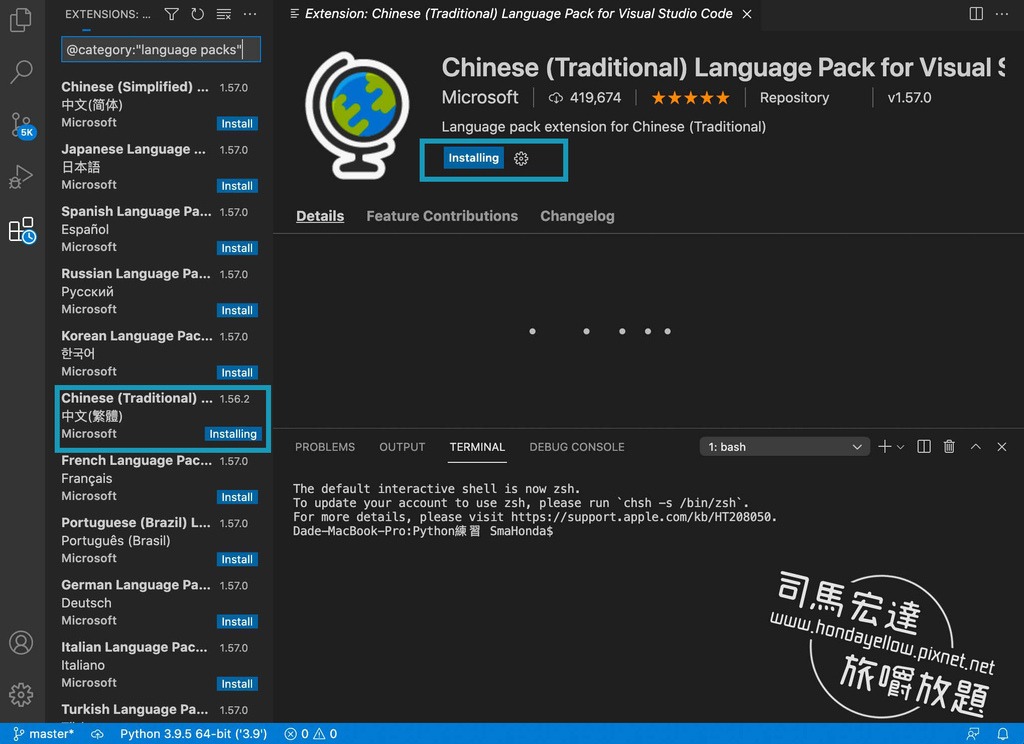Open notifications bell in status bar
Screen dimensions: 1024x744
1002,734
